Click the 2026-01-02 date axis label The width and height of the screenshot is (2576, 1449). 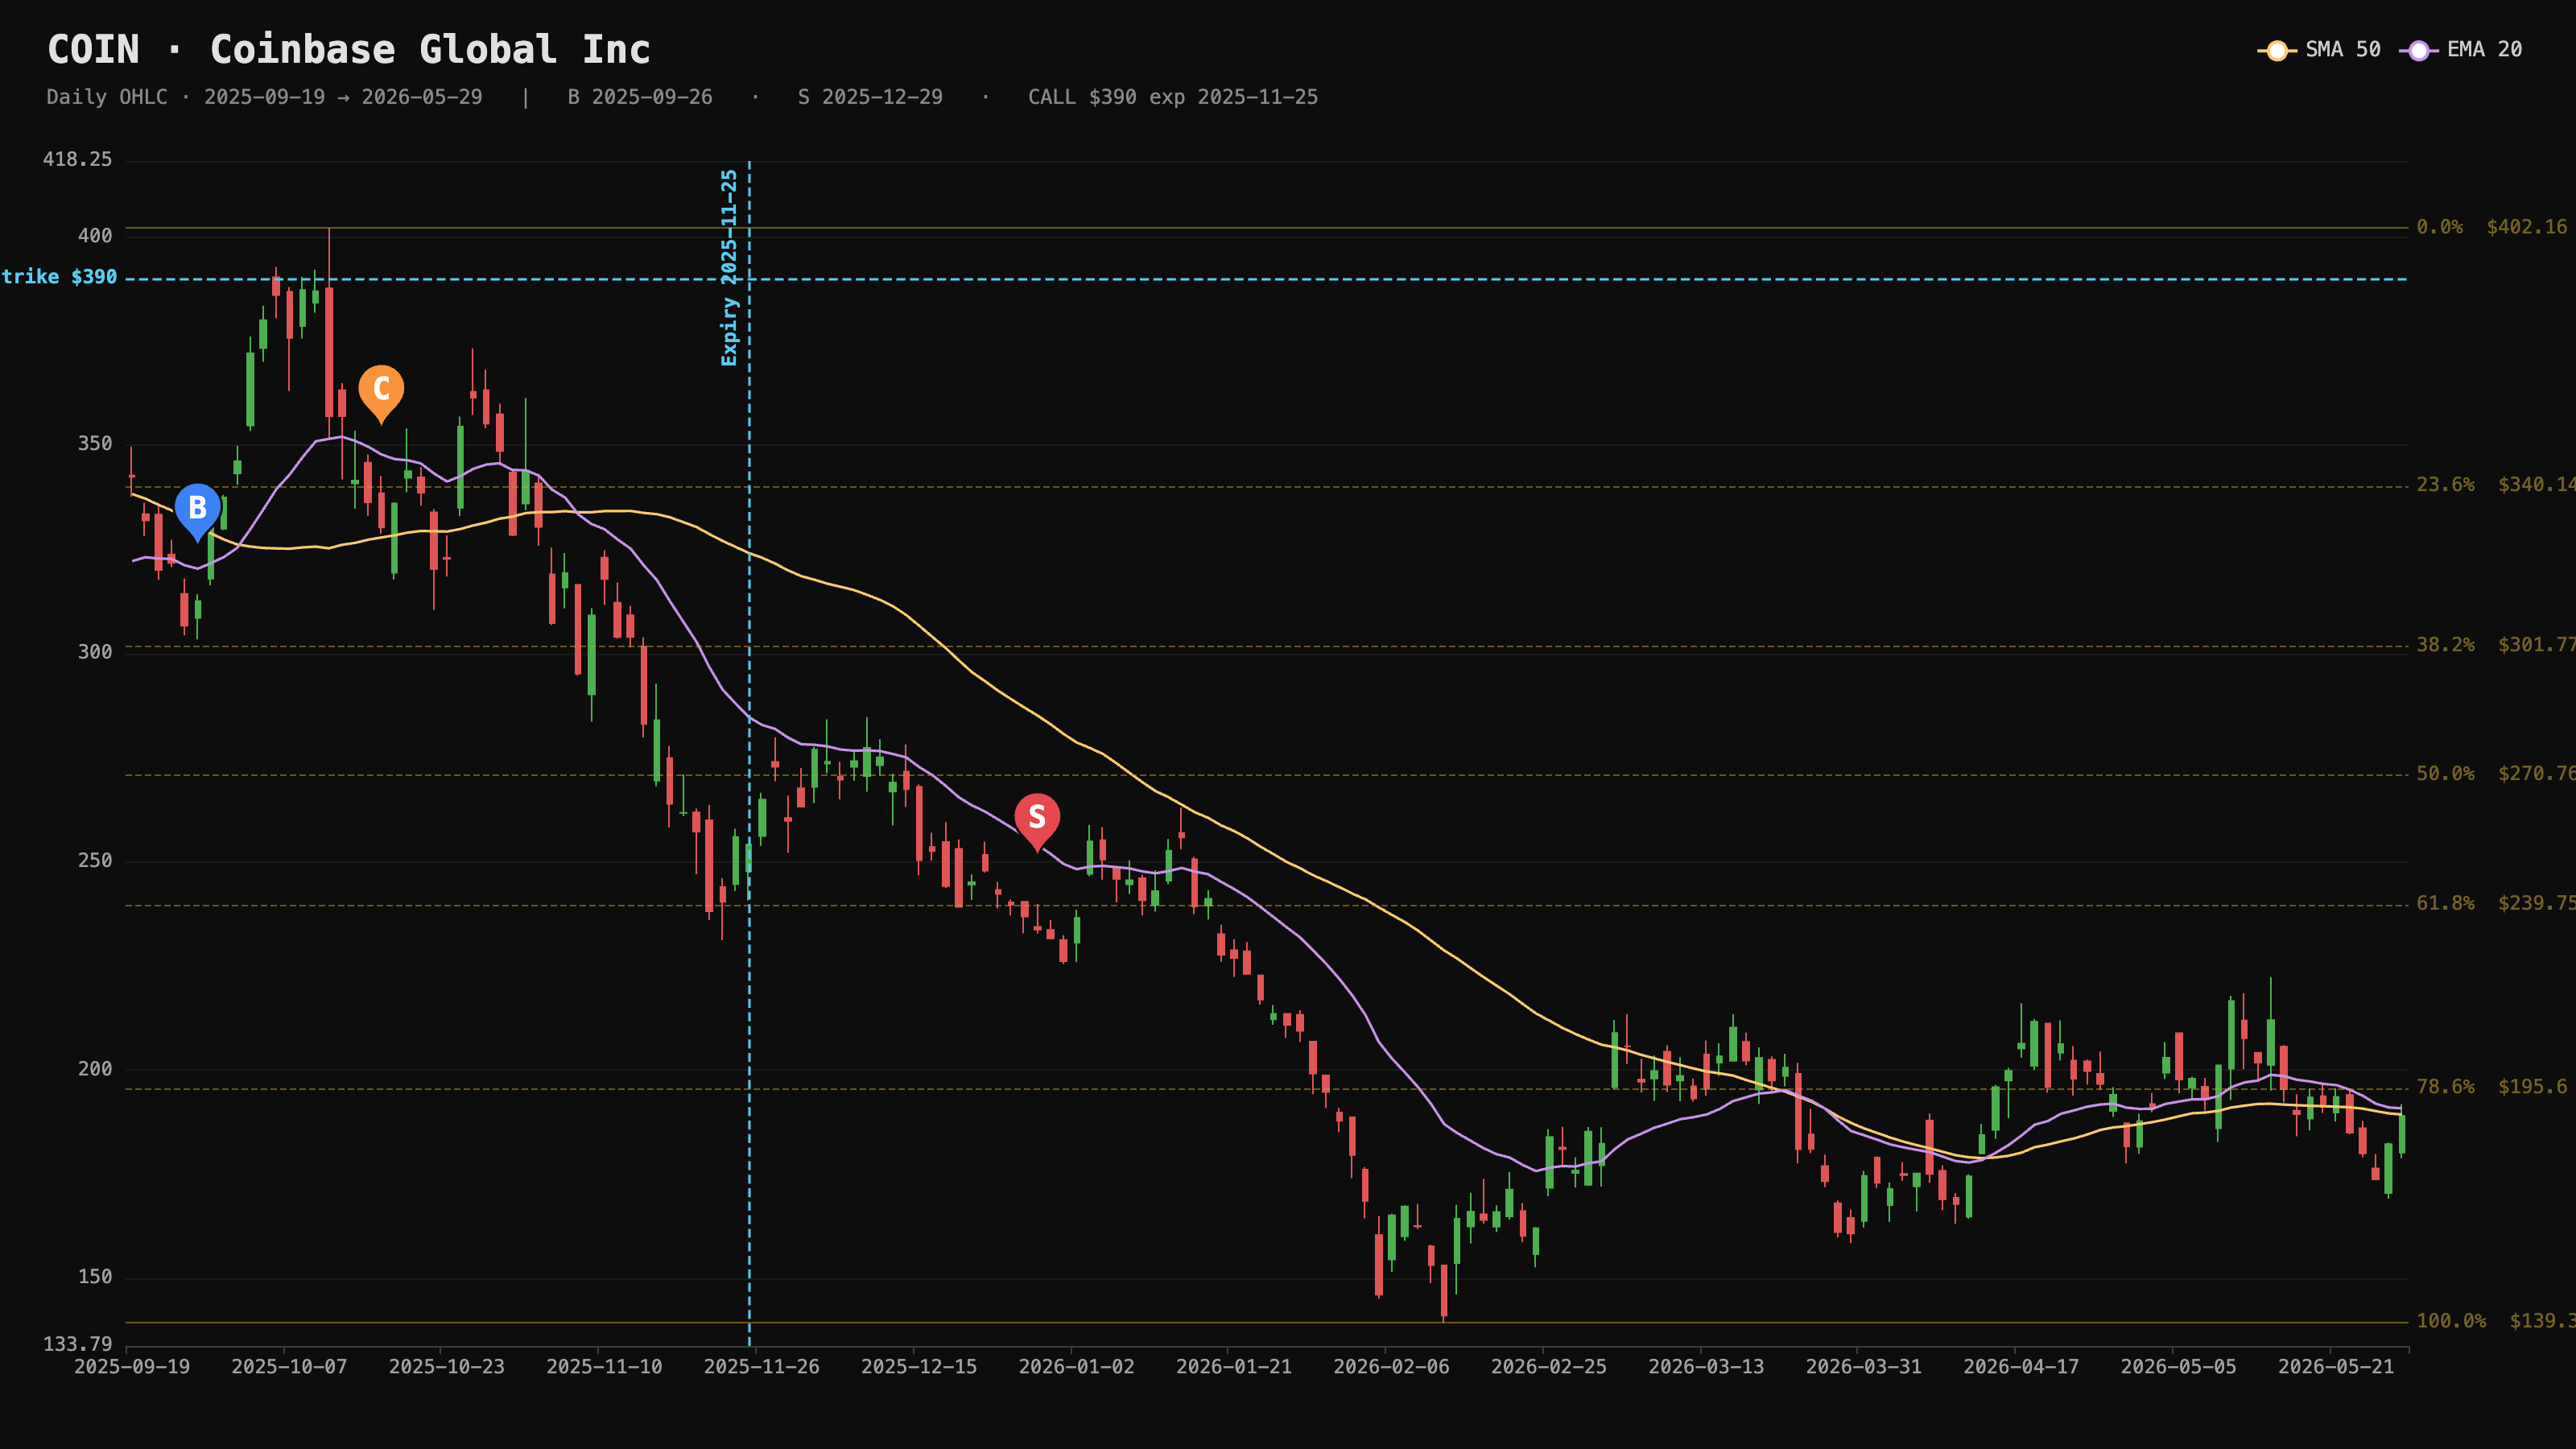point(1076,1367)
